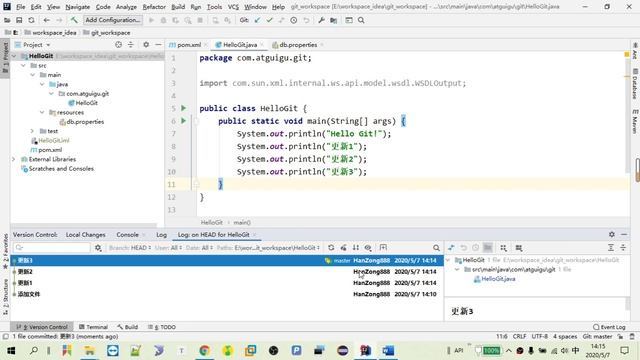Toggle the Database tool window sidebar button
The width and height of the screenshot is (640, 360).
[635, 84]
